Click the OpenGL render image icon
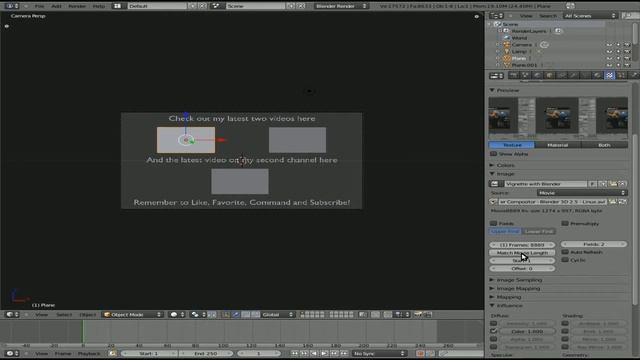The height and width of the screenshot is (360, 640). click(418, 315)
